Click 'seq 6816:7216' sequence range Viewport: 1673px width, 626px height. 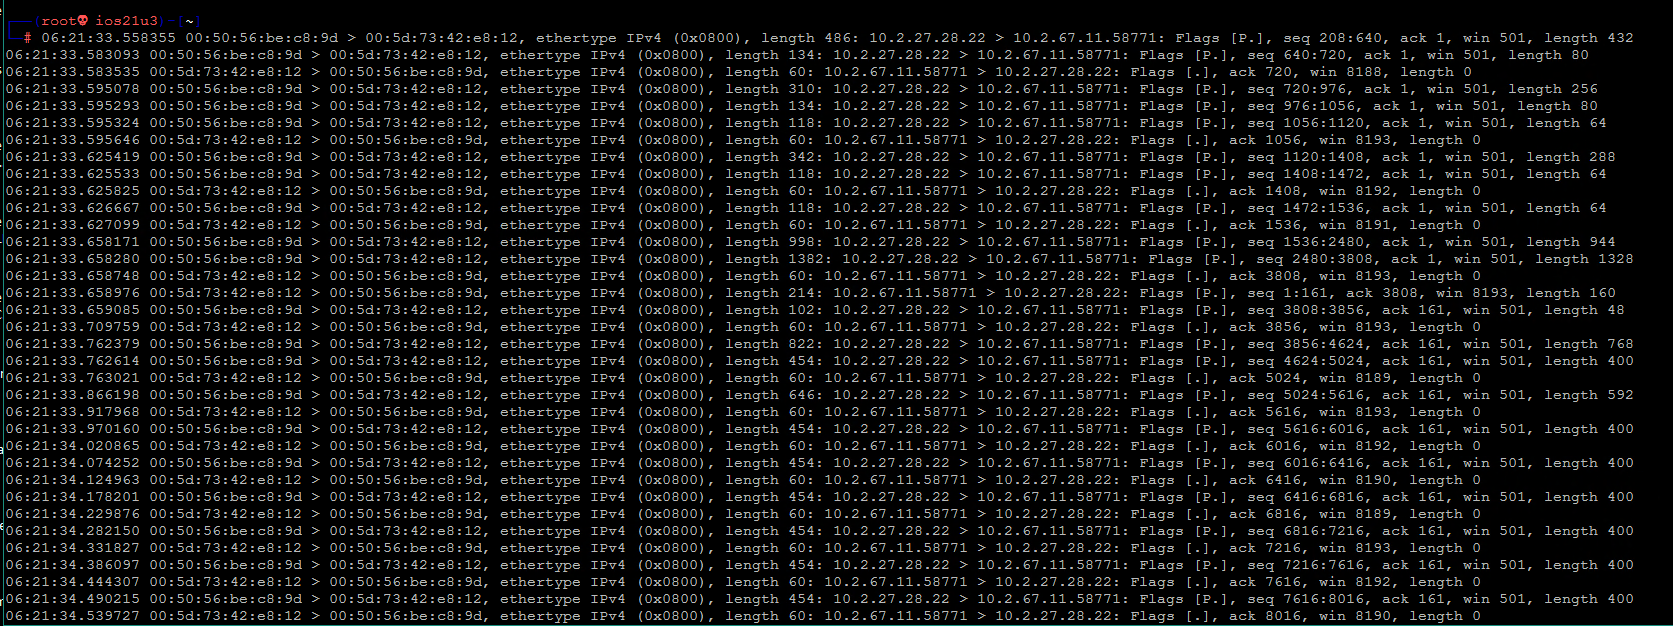[1305, 531]
